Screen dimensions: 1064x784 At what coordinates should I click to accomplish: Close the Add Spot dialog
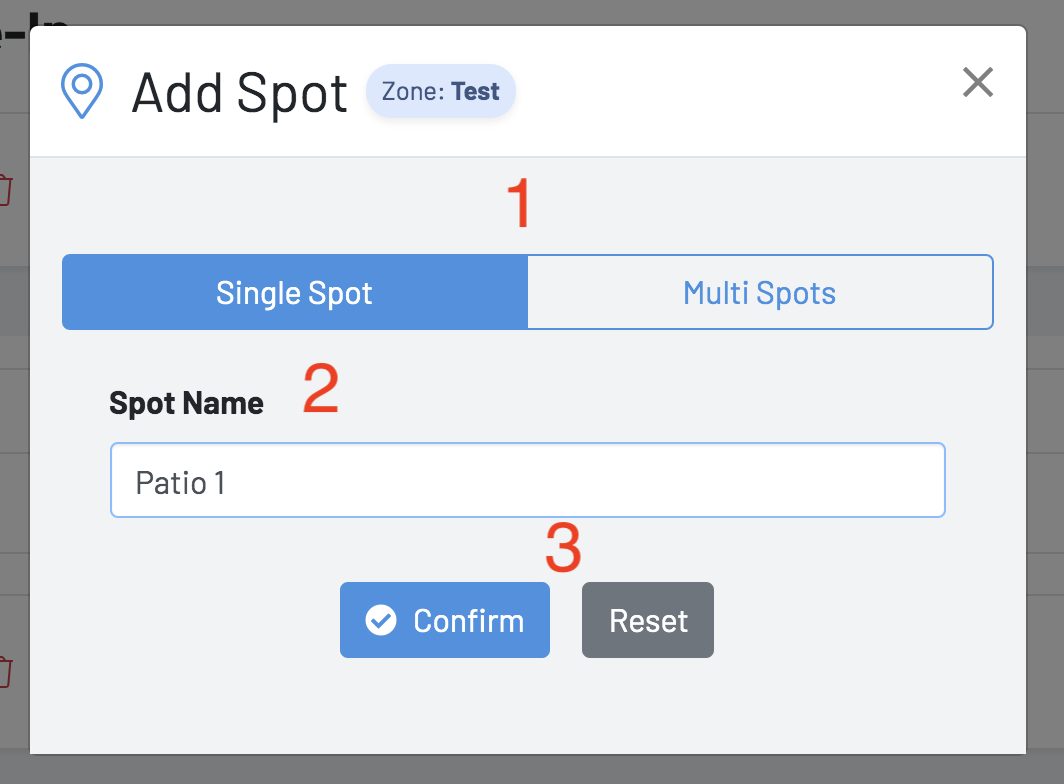tap(977, 82)
